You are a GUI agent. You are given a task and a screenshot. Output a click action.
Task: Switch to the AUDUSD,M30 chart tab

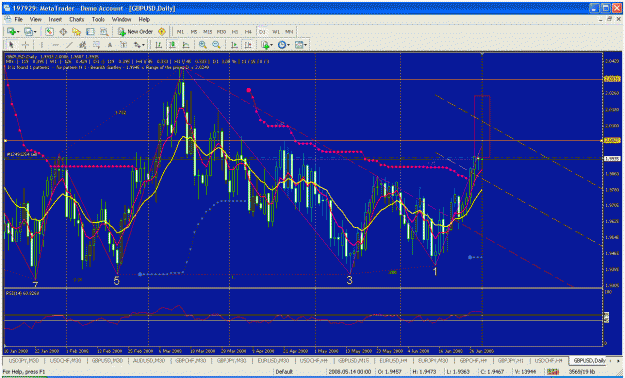149,360
